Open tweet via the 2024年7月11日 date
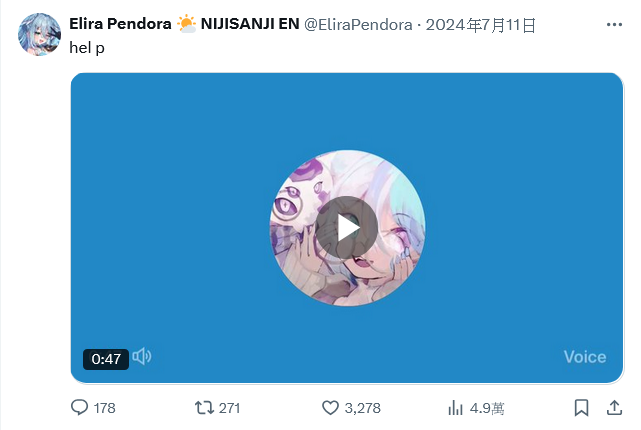641x430 pixels. (x=480, y=25)
